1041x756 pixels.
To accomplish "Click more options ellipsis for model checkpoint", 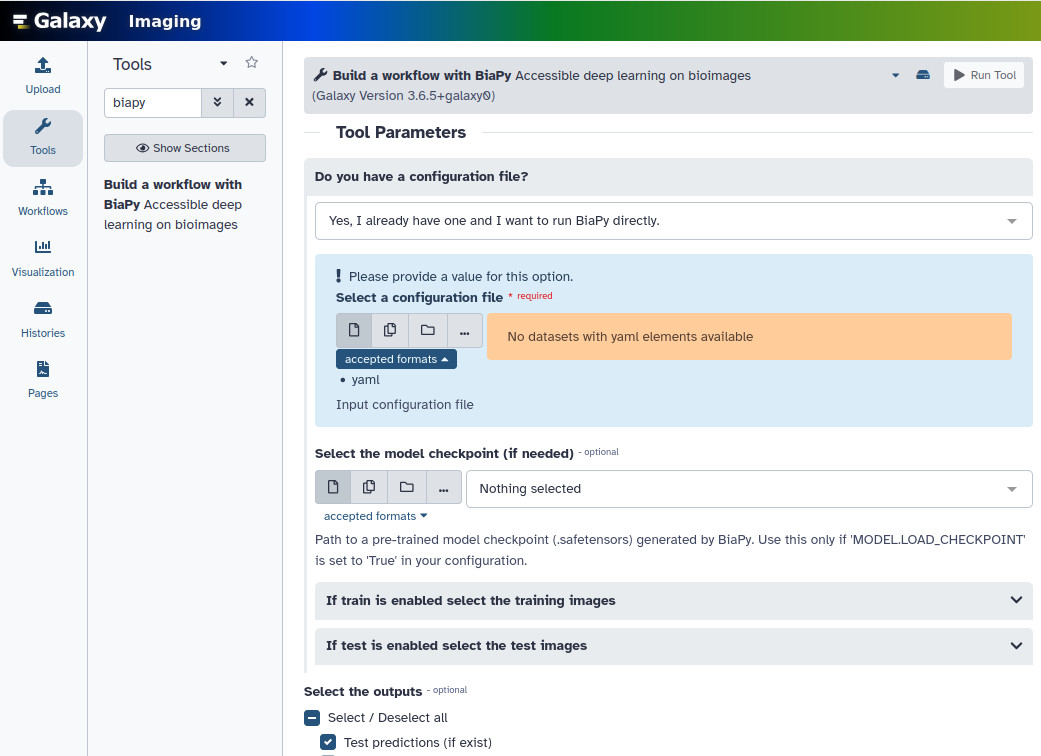I will (x=443, y=487).
